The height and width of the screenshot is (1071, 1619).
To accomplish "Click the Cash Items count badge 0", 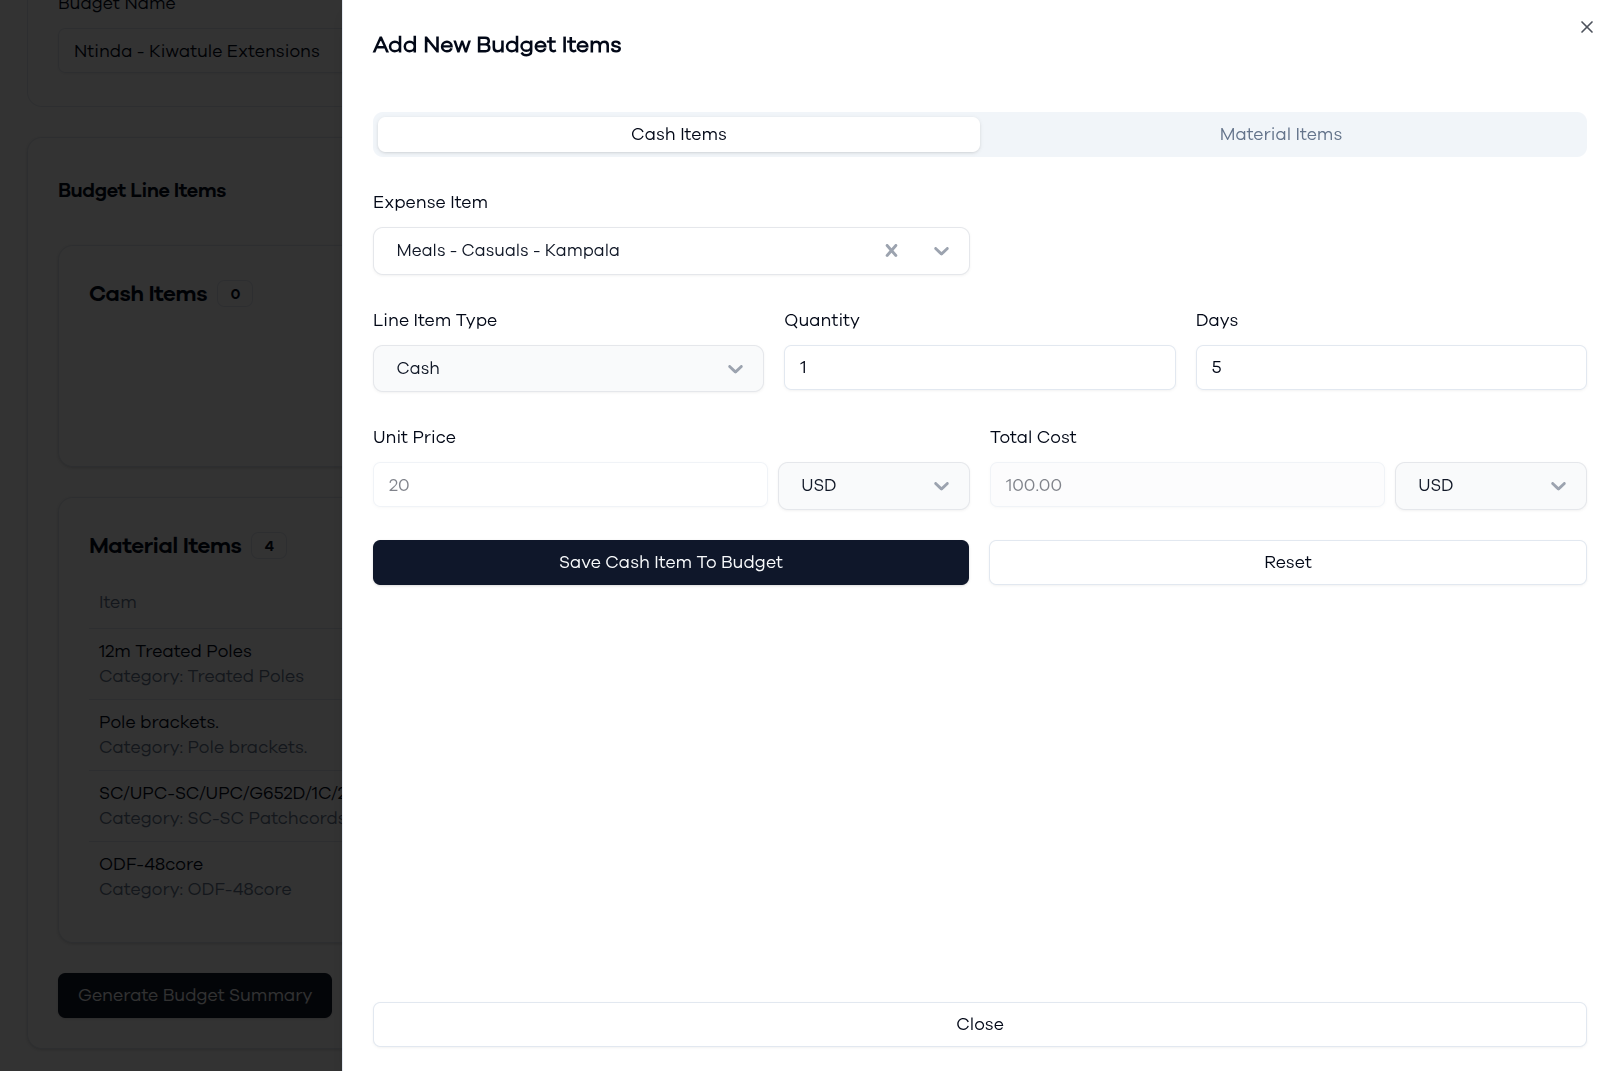I will coord(235,294).
